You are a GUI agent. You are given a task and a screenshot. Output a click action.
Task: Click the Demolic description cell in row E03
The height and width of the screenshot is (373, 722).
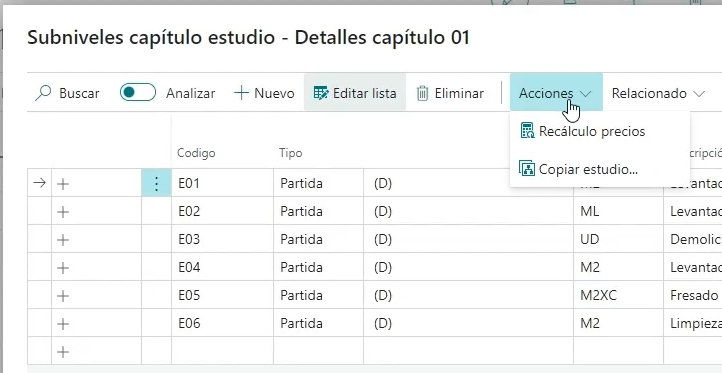coord(693,239)
